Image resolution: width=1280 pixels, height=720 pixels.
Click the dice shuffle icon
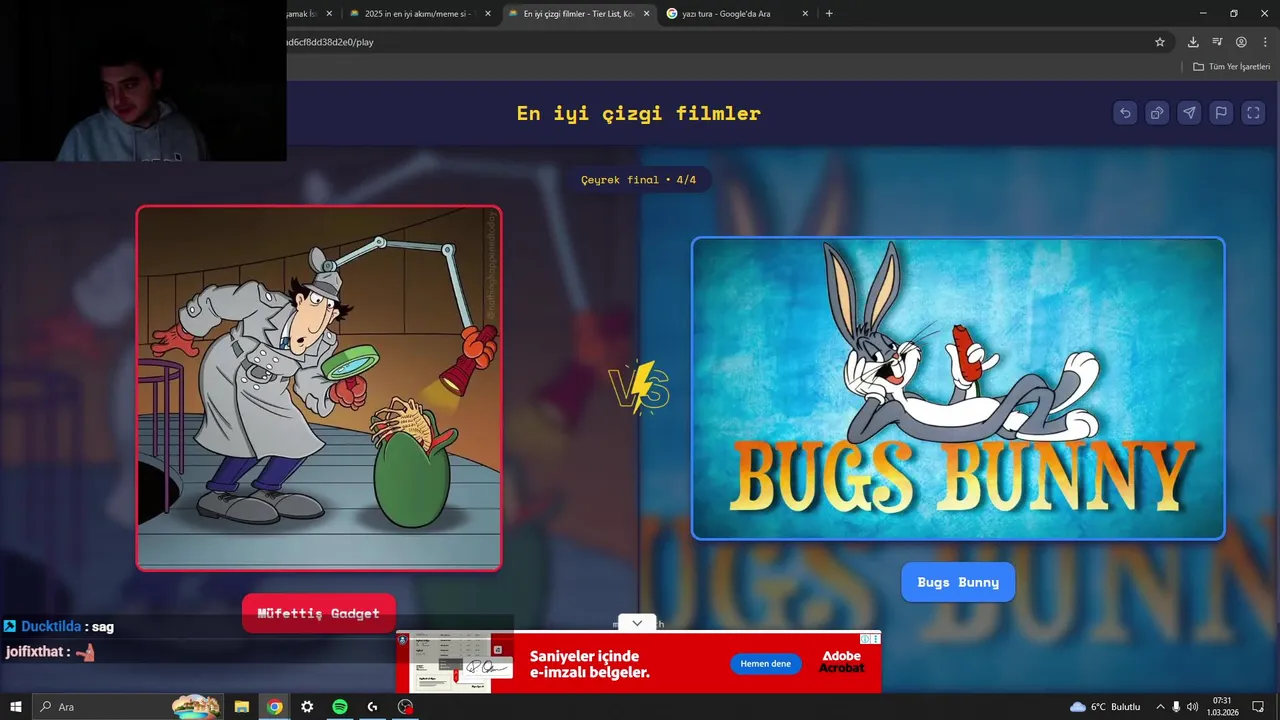pyautogui.click(x=1157, y=113)
